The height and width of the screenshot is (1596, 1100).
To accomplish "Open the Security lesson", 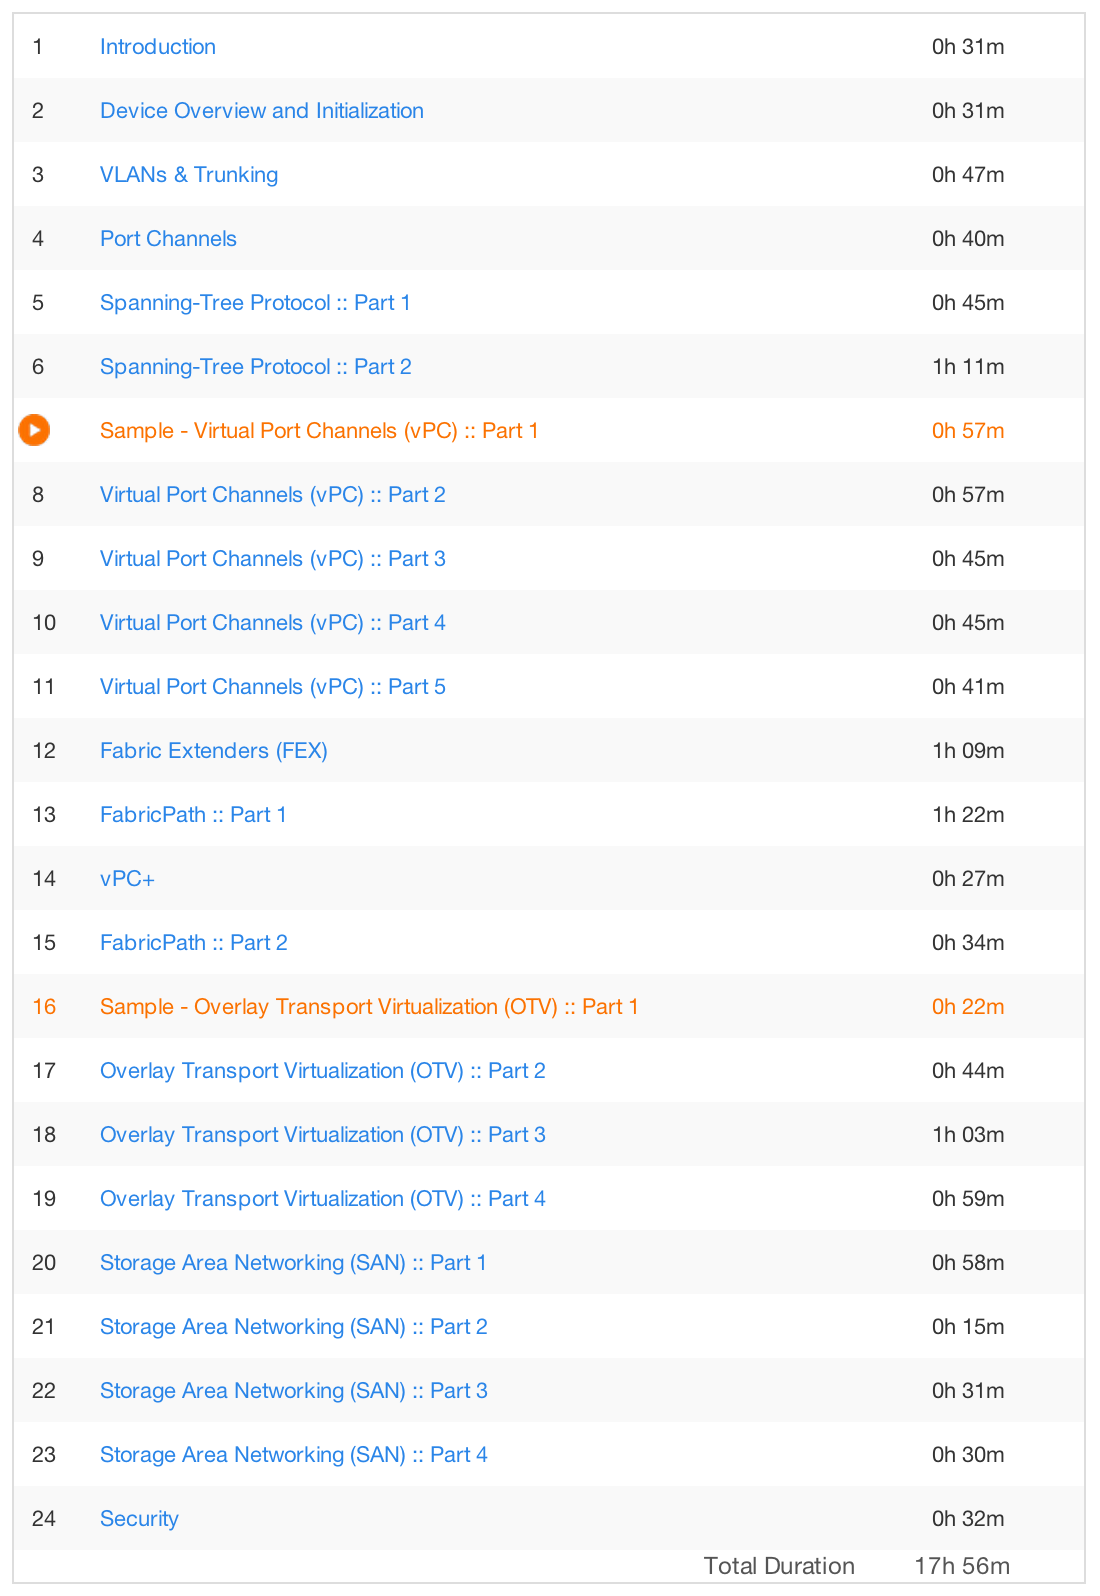I will [x=139, y=1518].
